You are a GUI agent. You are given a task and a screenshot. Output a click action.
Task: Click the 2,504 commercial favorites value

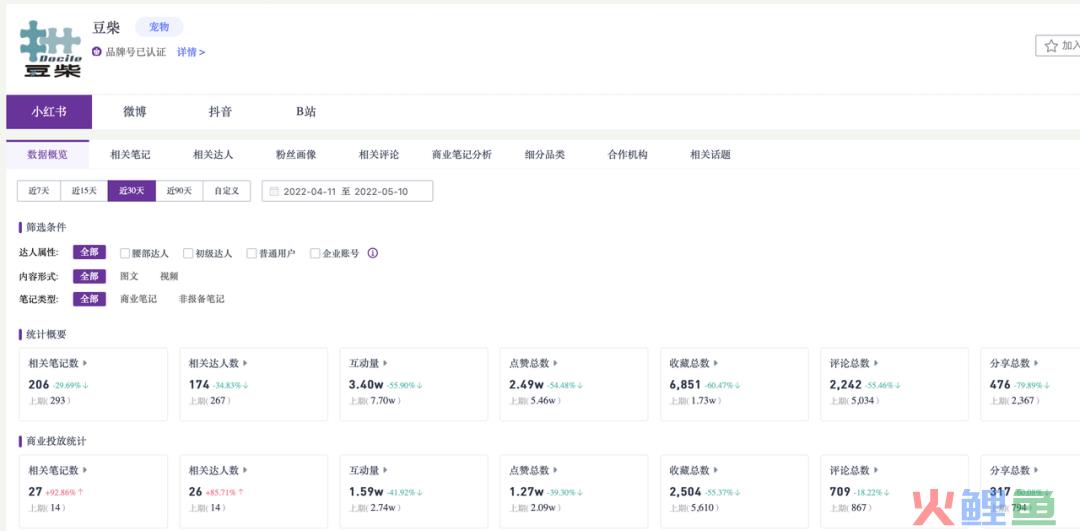[x=685, y=492]
